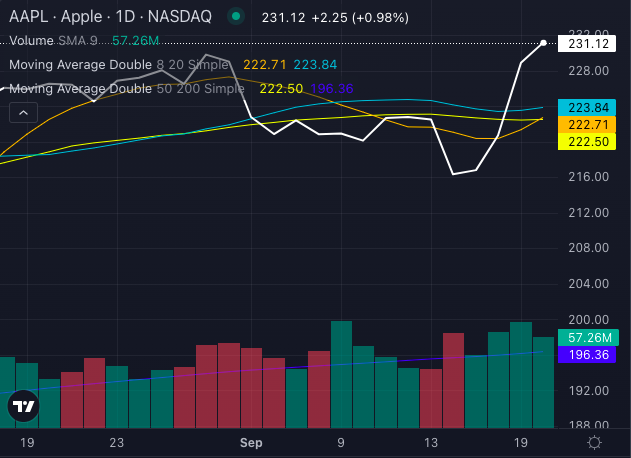Click the orange 222.71 price tag
This screenshot has width=631, height=458.
point(589,125)
